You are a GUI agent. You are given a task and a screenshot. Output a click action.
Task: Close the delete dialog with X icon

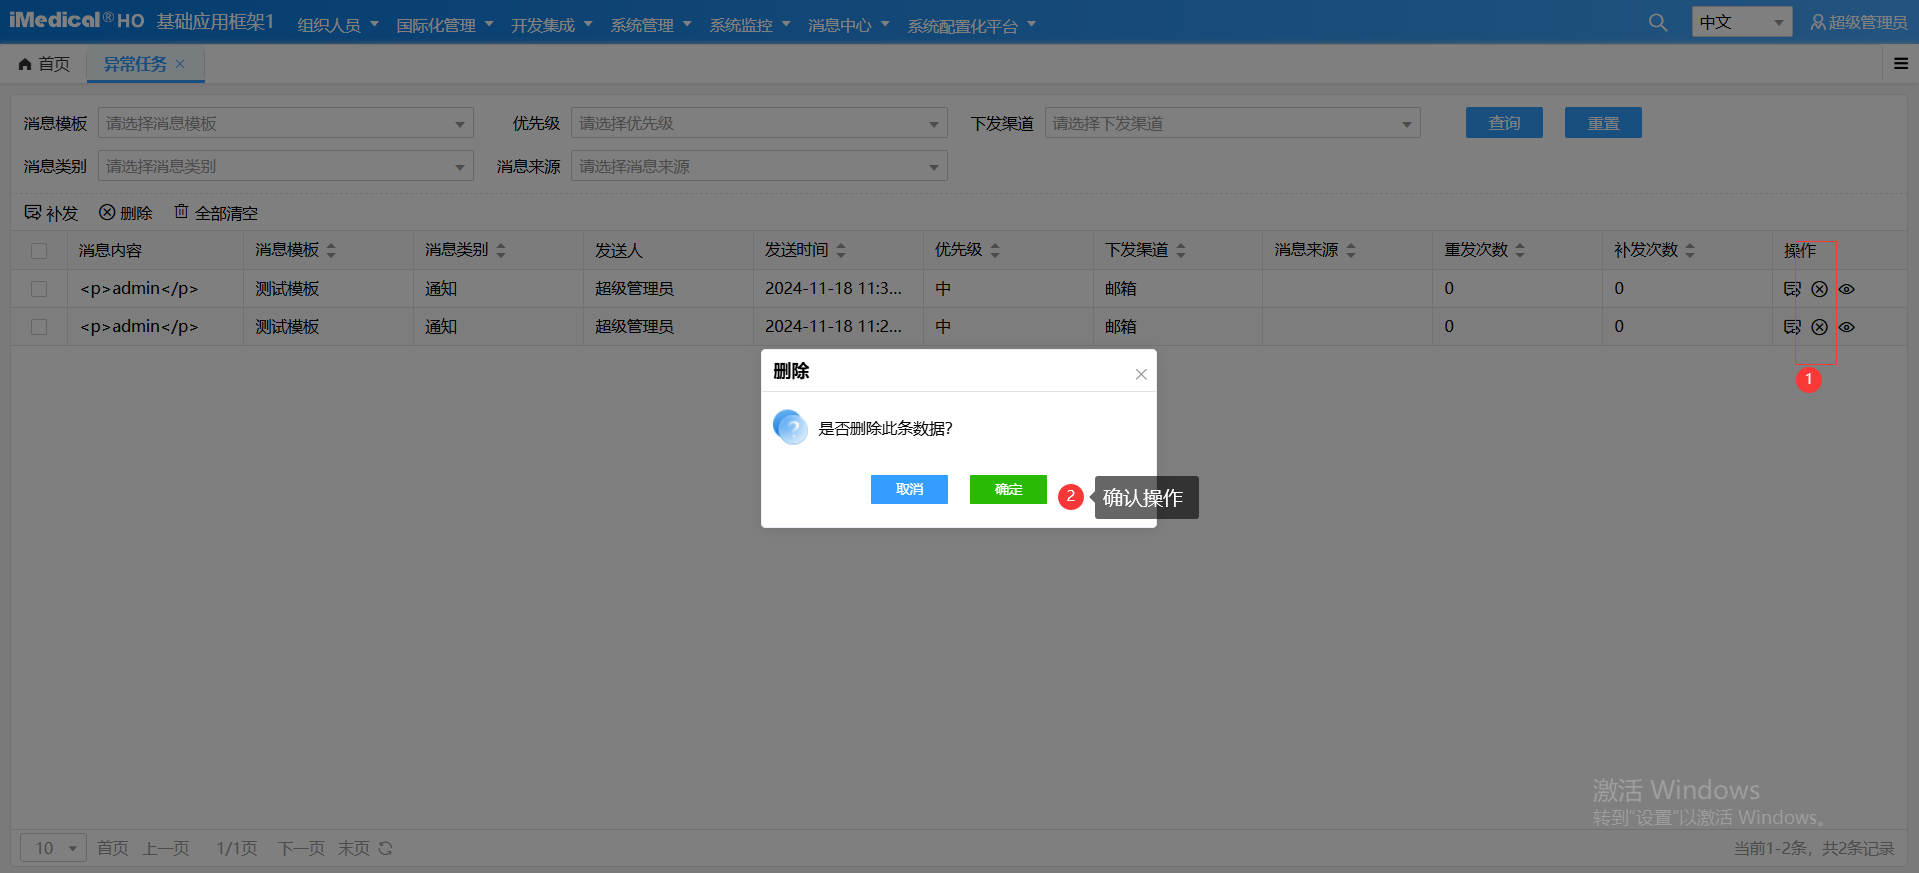coord(1140,374)
